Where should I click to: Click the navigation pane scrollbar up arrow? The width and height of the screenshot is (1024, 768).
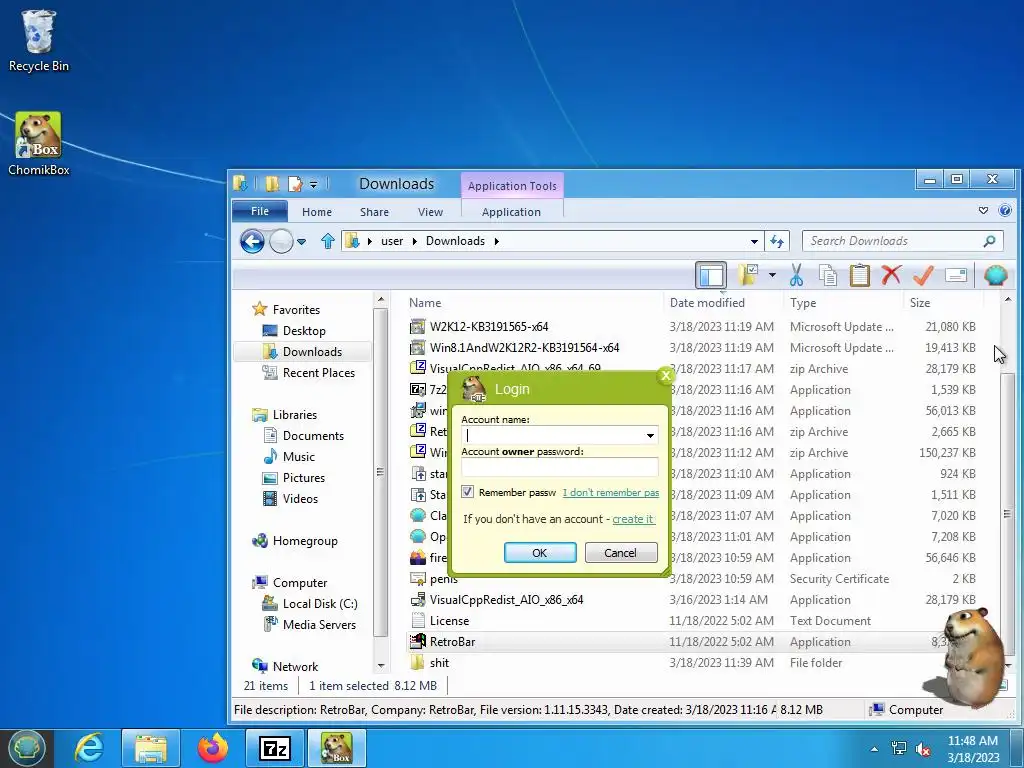coord(381,300)
